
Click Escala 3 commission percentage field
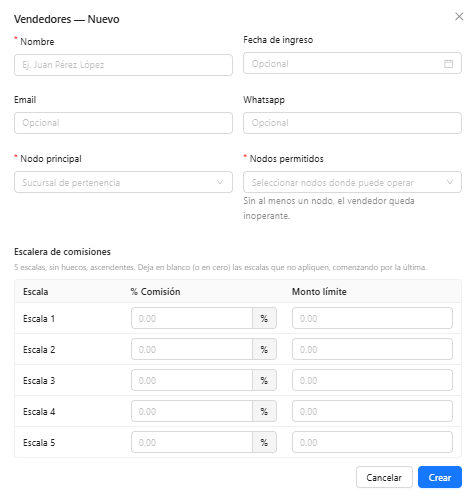[192, 380]
